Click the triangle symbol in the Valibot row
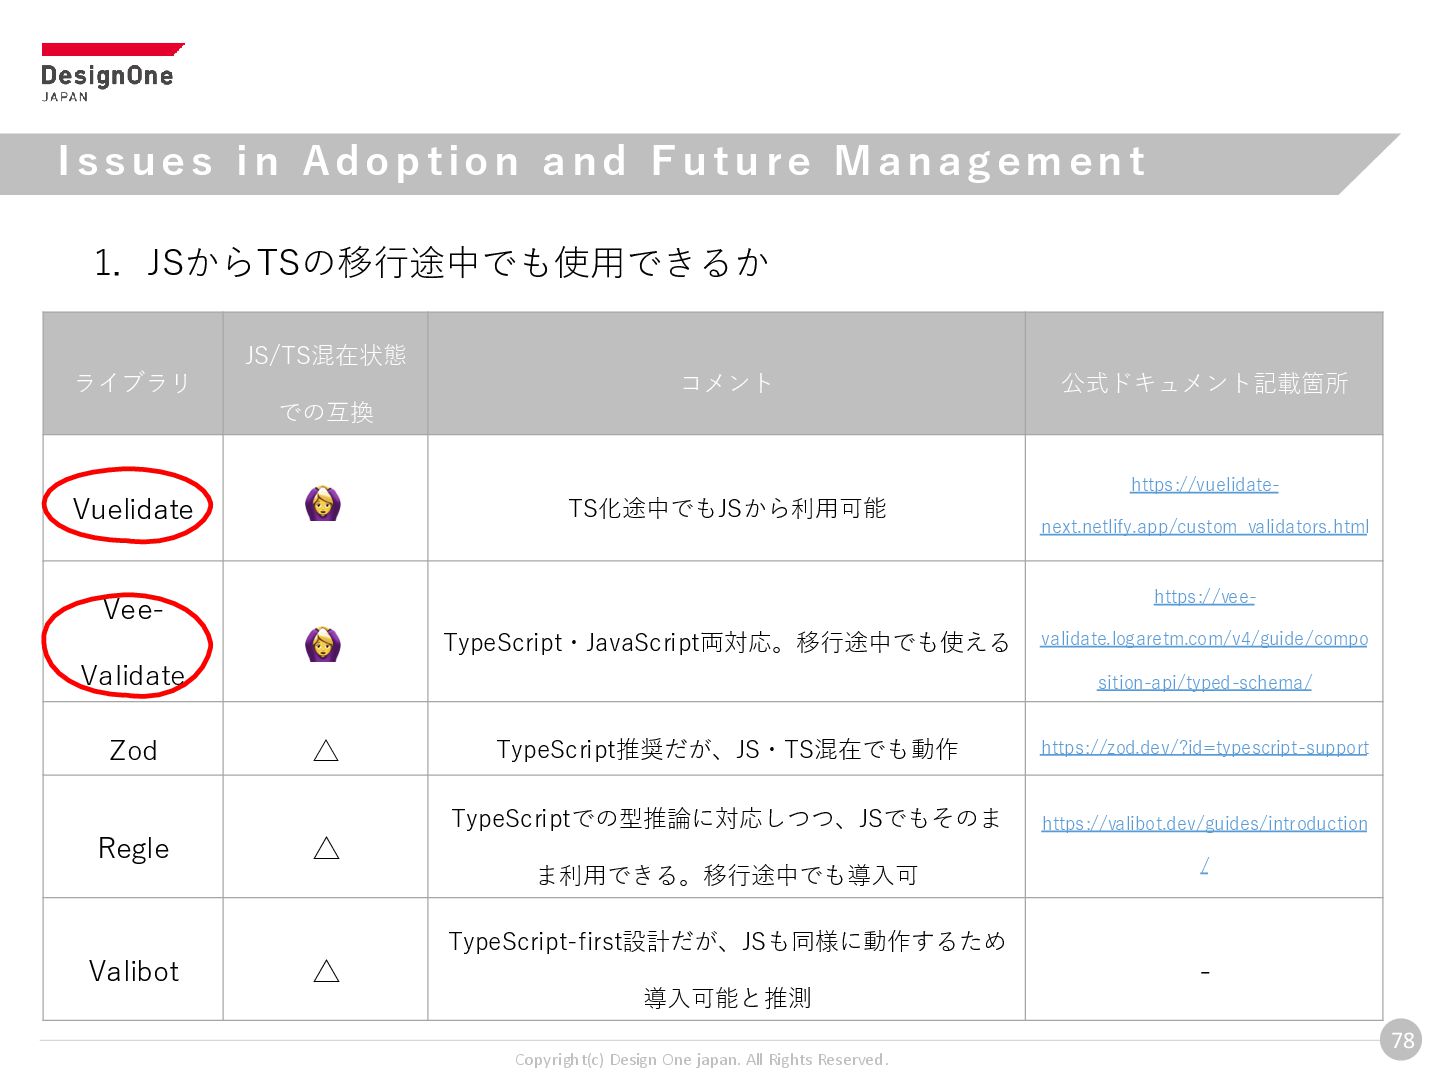1440x1080 pixels. coord(326,971)
